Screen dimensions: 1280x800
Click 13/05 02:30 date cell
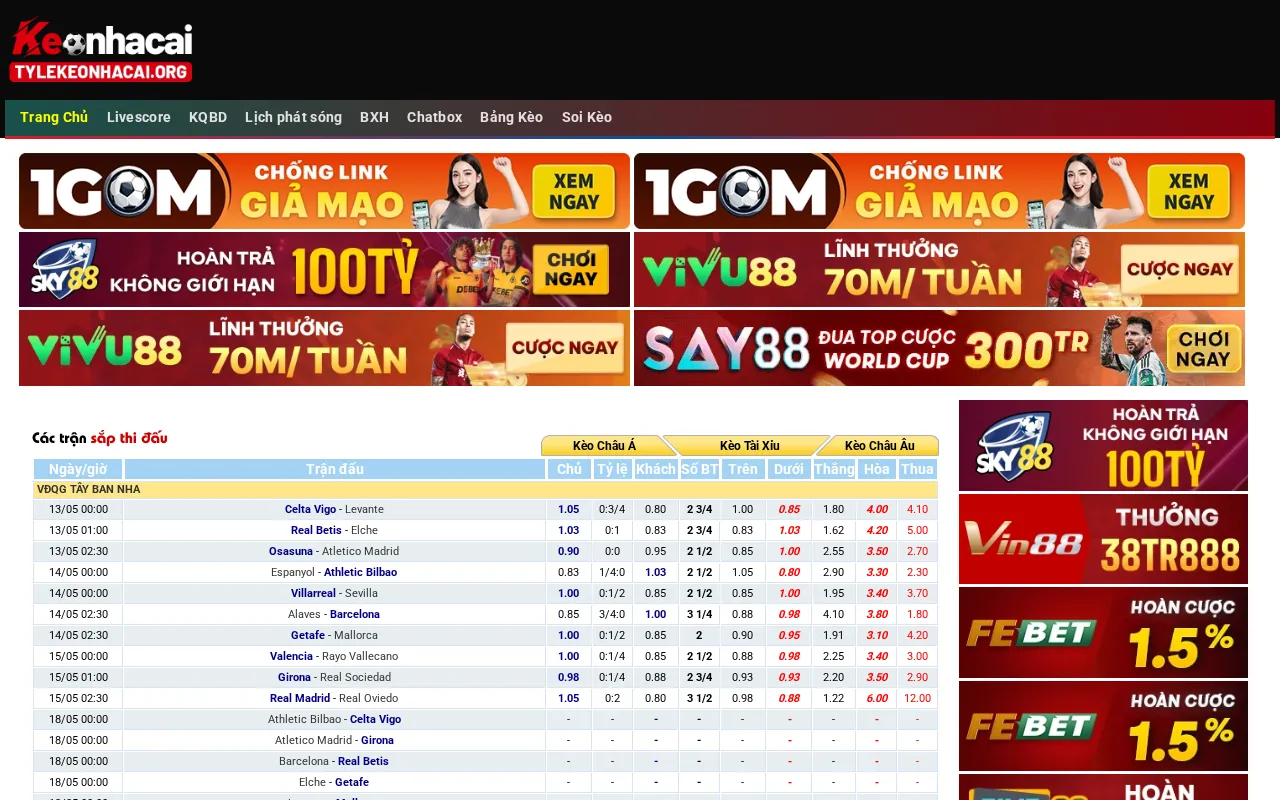click(78, 551)
